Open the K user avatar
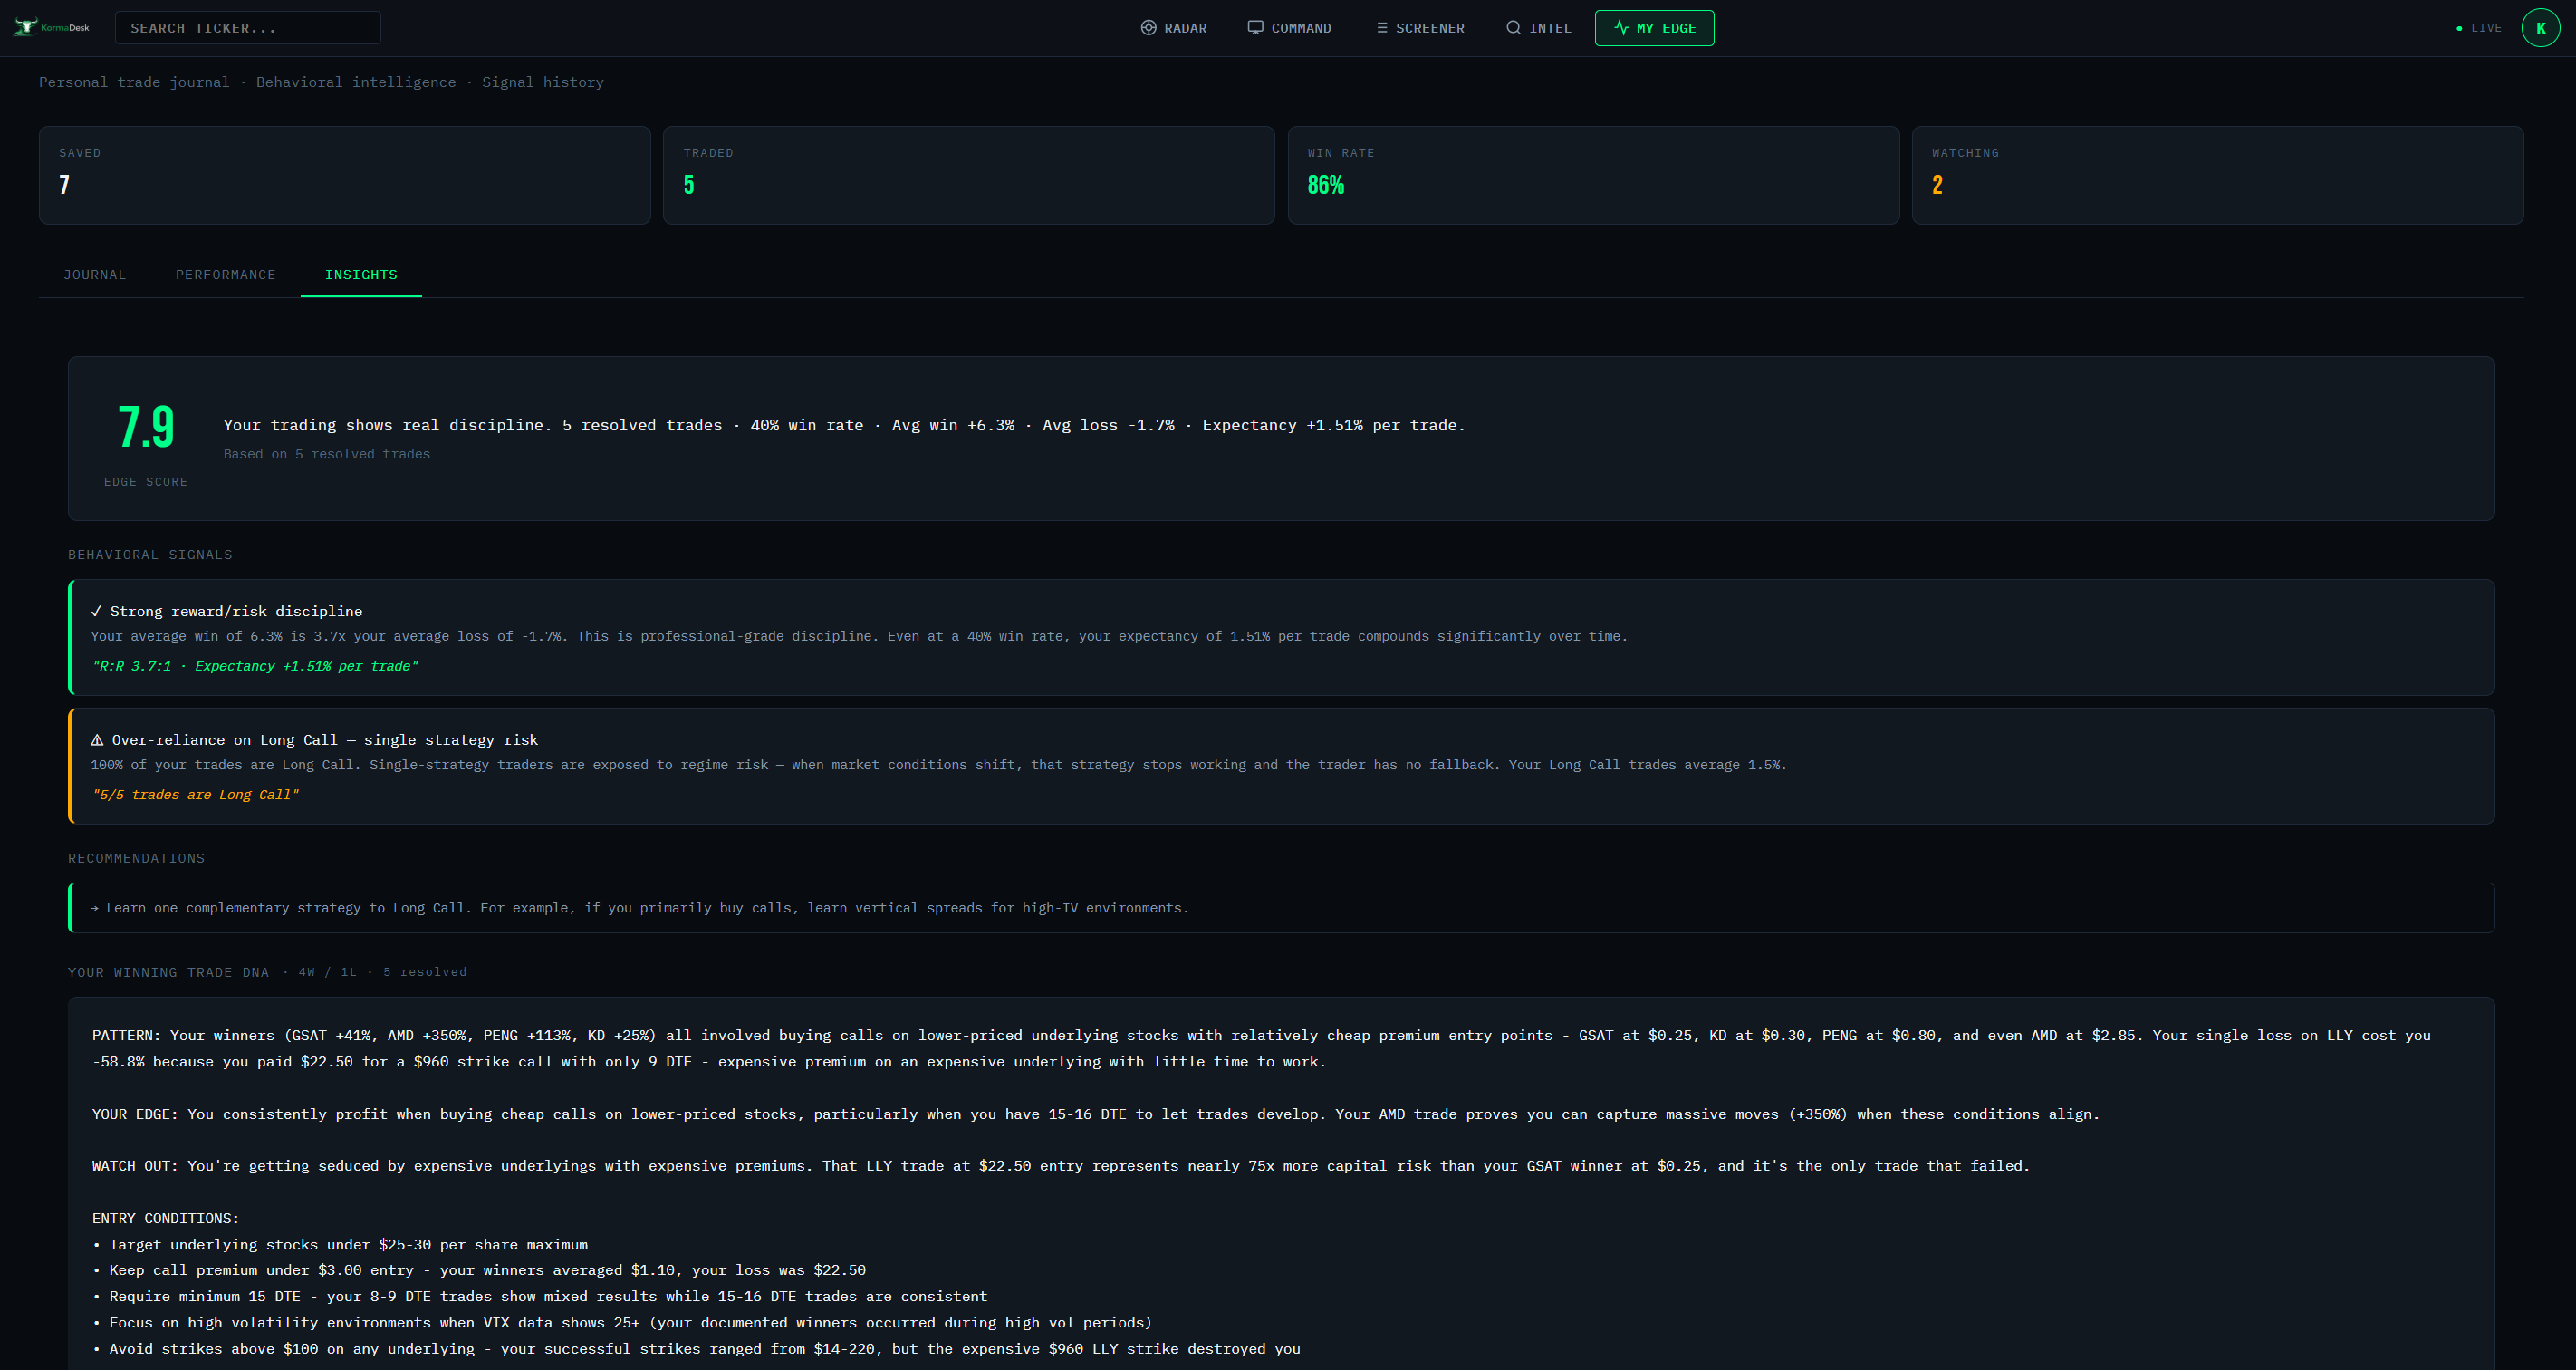 (2540, 28)
